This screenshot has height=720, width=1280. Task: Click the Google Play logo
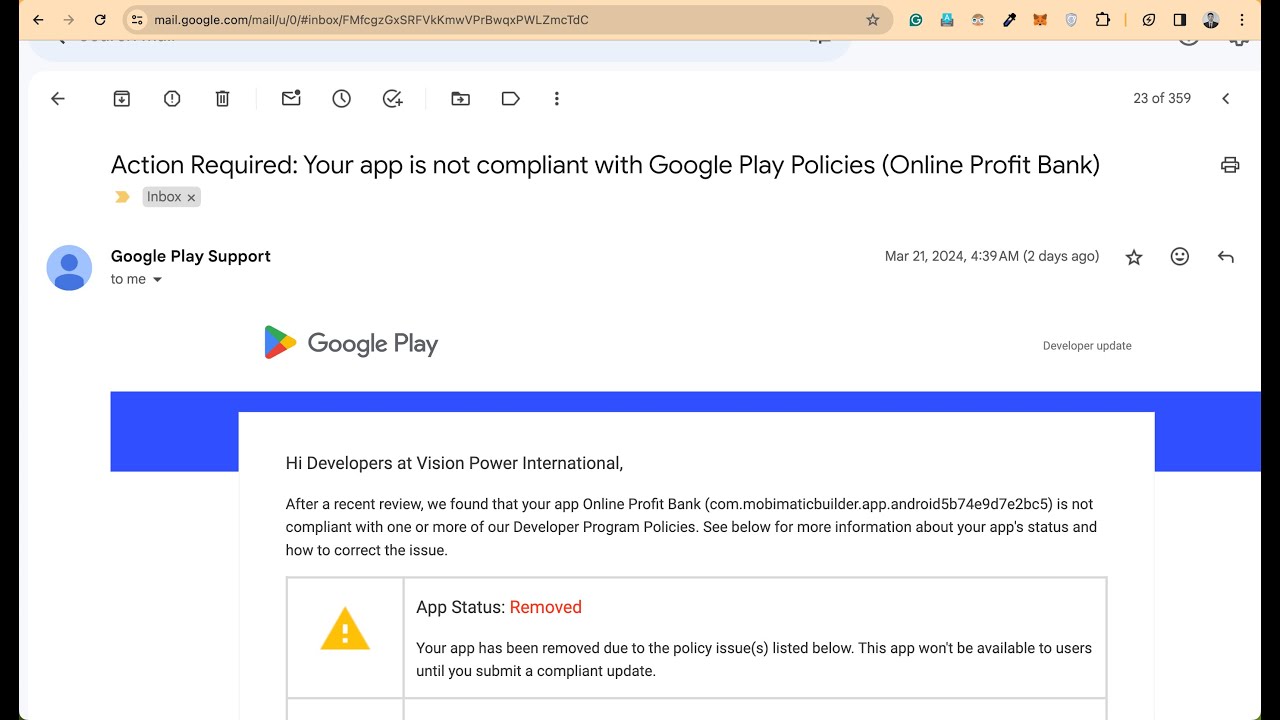[x=351, y=343]
